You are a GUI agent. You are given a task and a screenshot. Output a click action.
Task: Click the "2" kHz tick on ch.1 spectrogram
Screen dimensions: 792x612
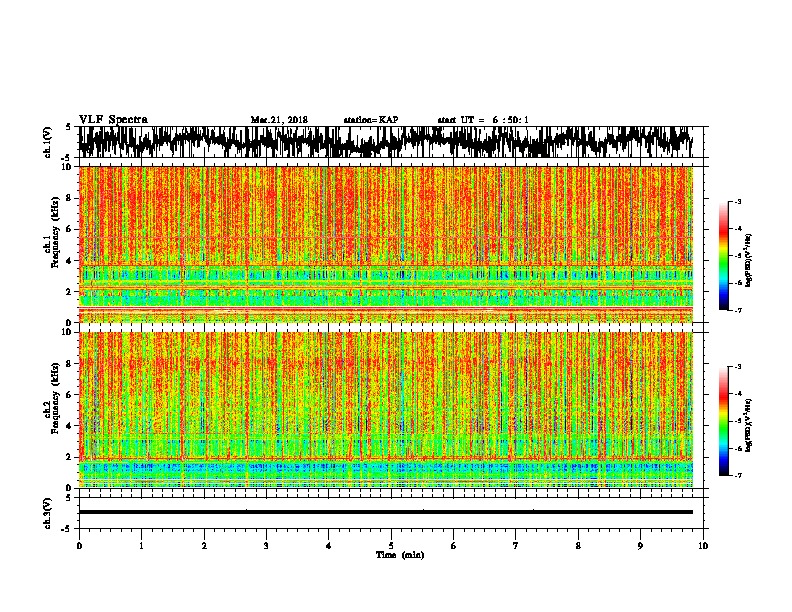(x=70, y=292)
